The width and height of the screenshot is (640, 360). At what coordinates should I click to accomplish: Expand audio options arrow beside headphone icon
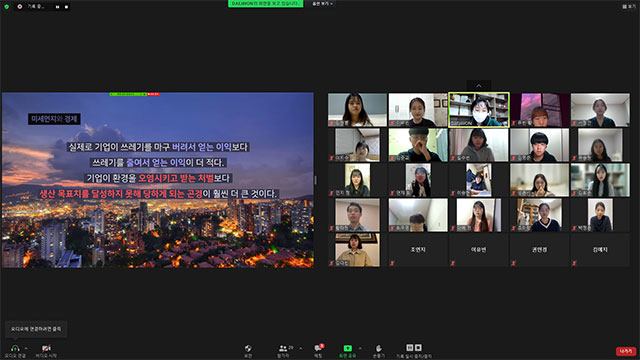coord(26,348)
